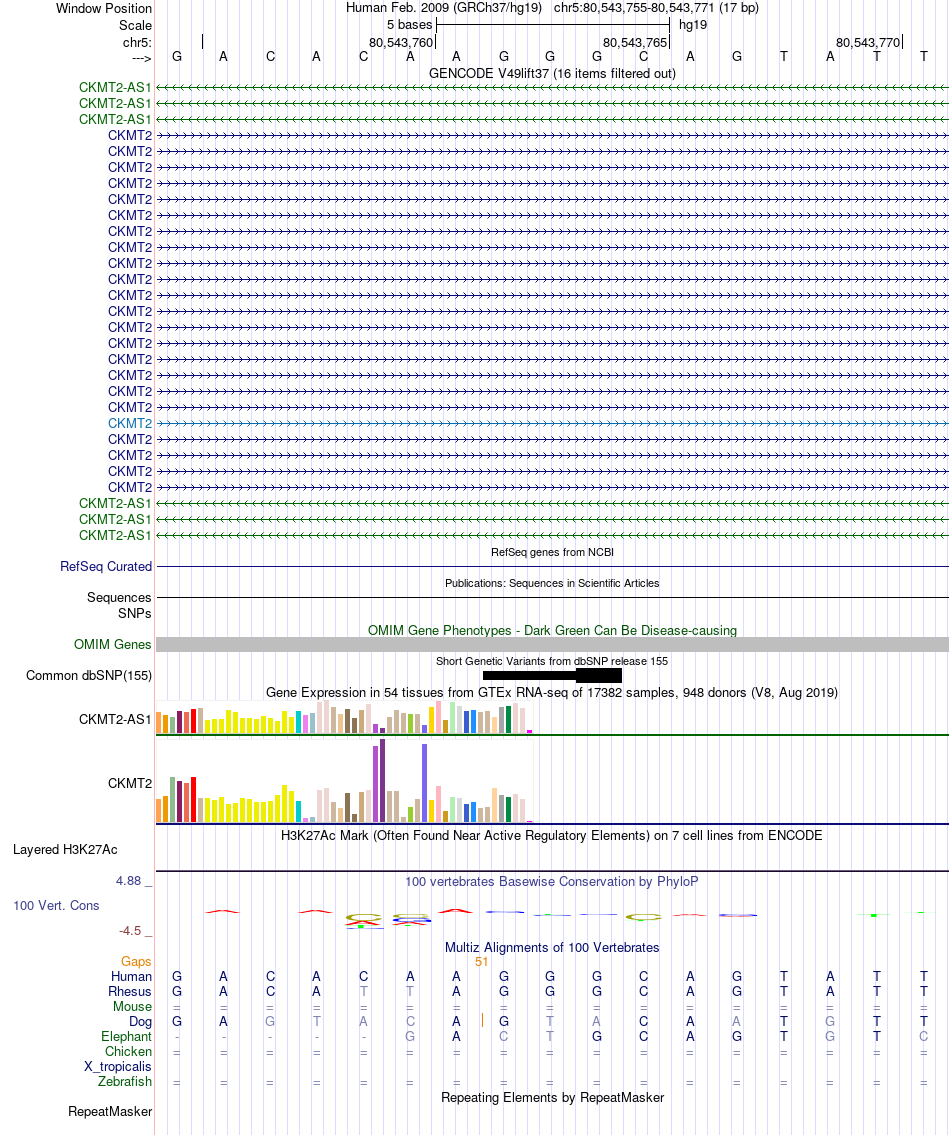Click the Common dbSNP(155) label

[89, 675]
